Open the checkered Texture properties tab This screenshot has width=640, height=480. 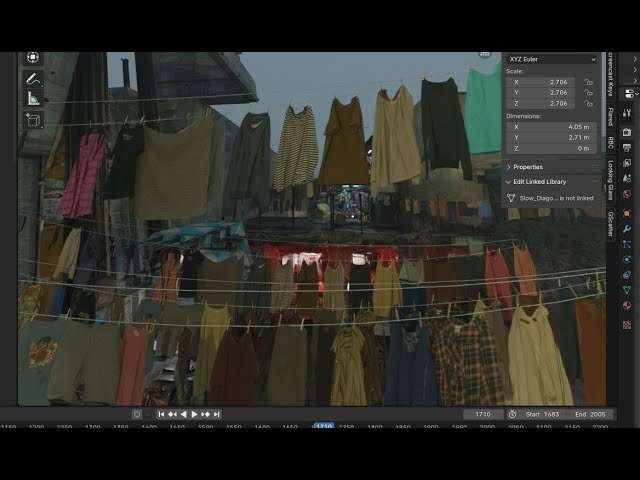pos(627,325)
